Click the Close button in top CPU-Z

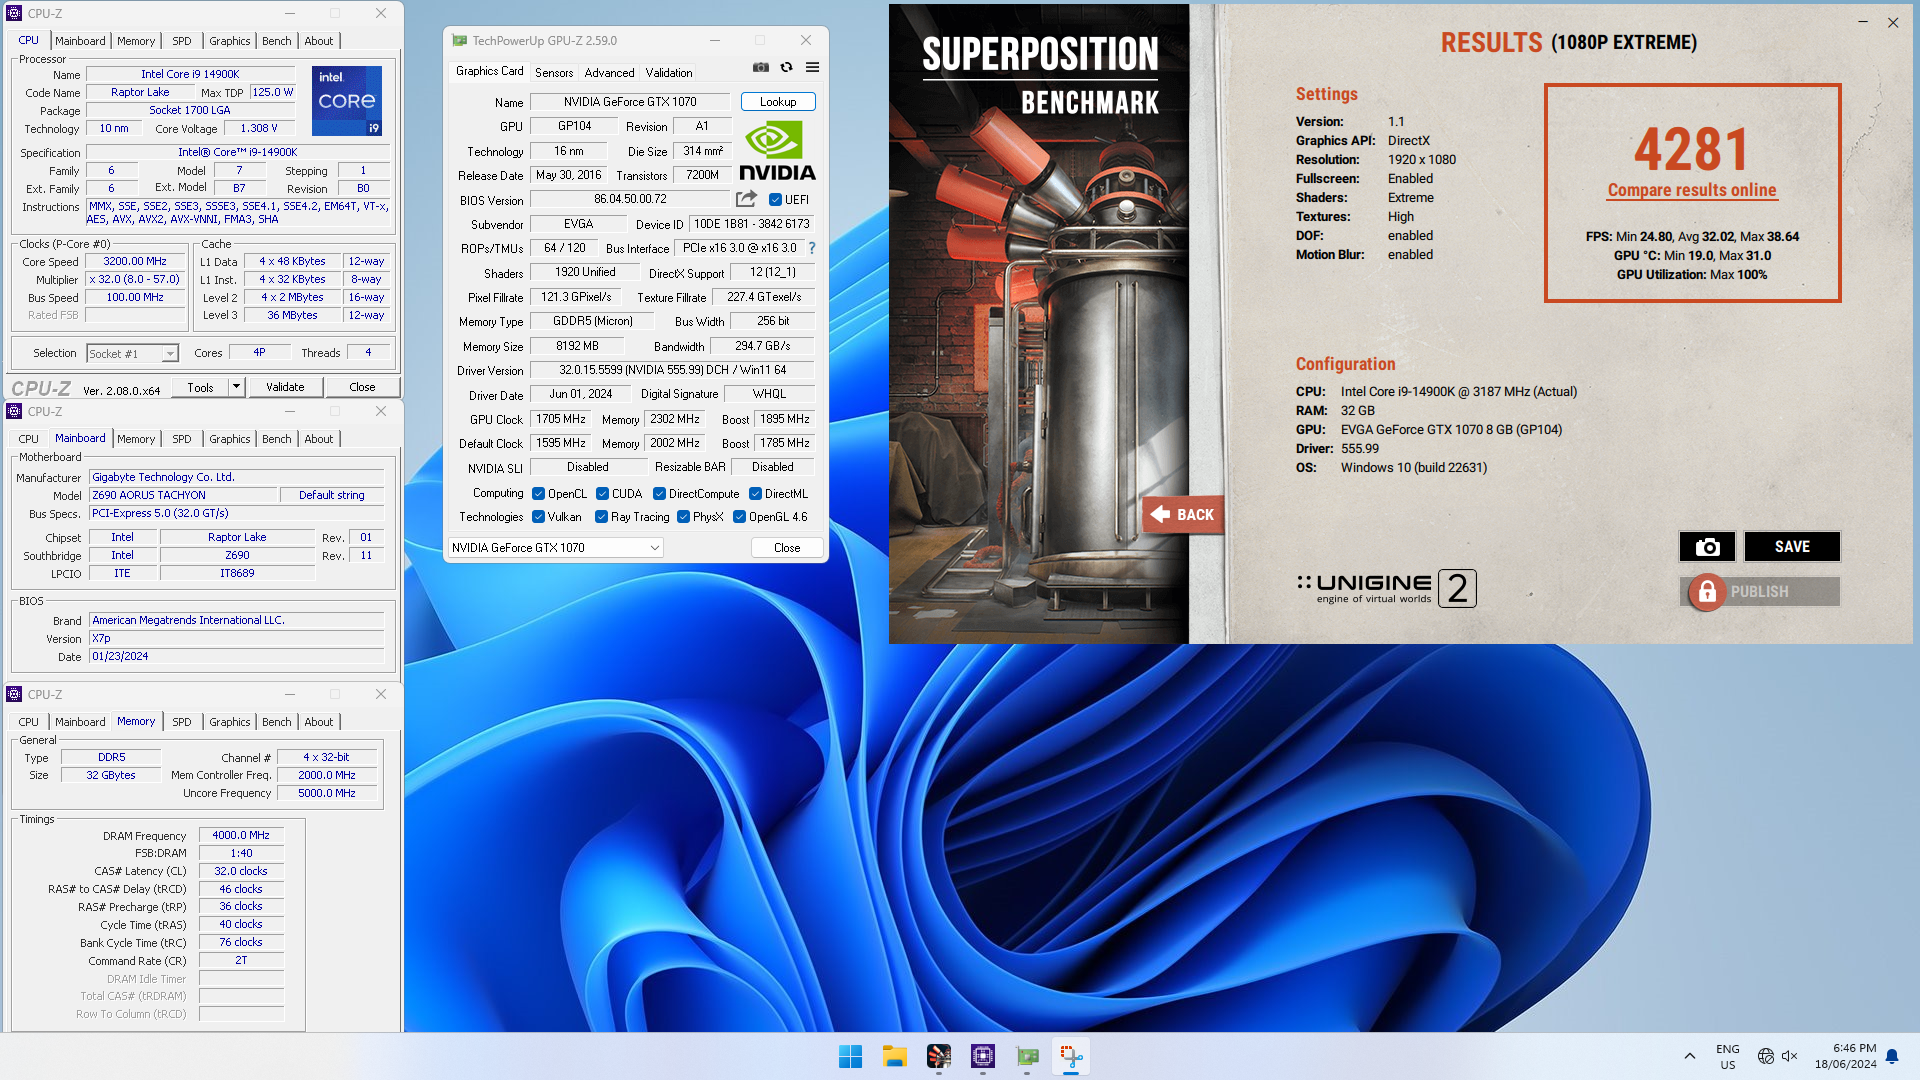coord(362,387)
